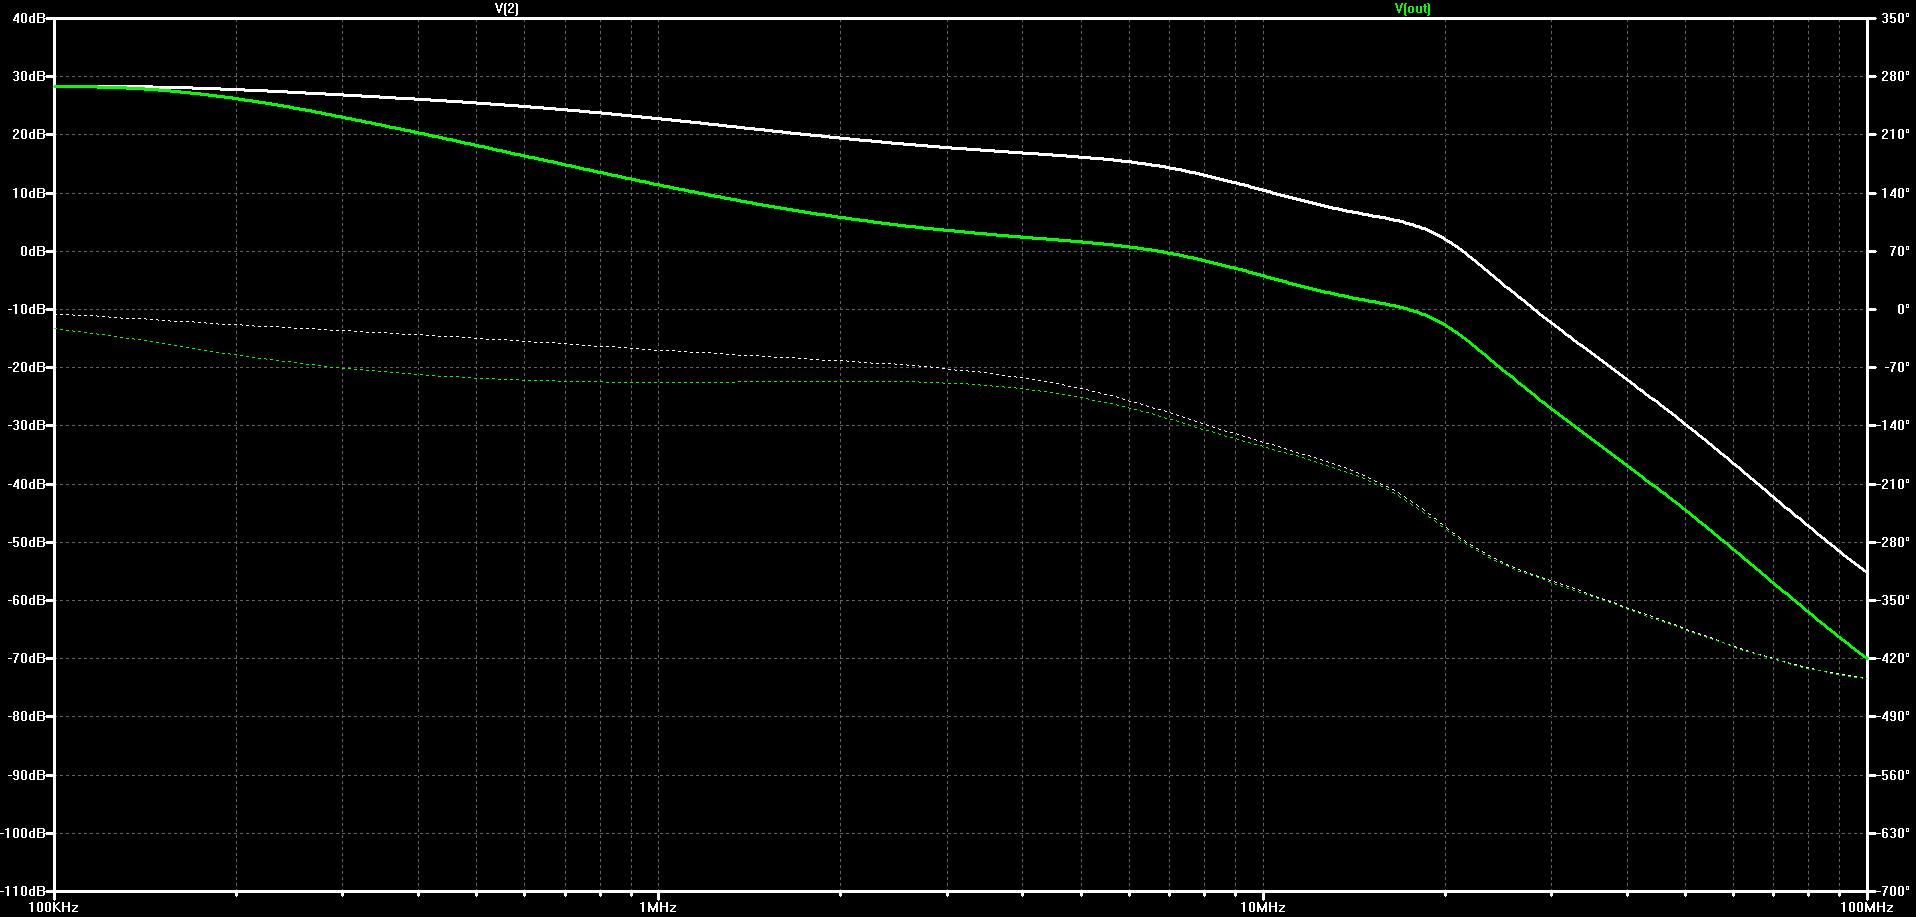The width and height of the screenshot is (1916, 917).
Task: Click the -420° phase axis label
Action: 1892,658
